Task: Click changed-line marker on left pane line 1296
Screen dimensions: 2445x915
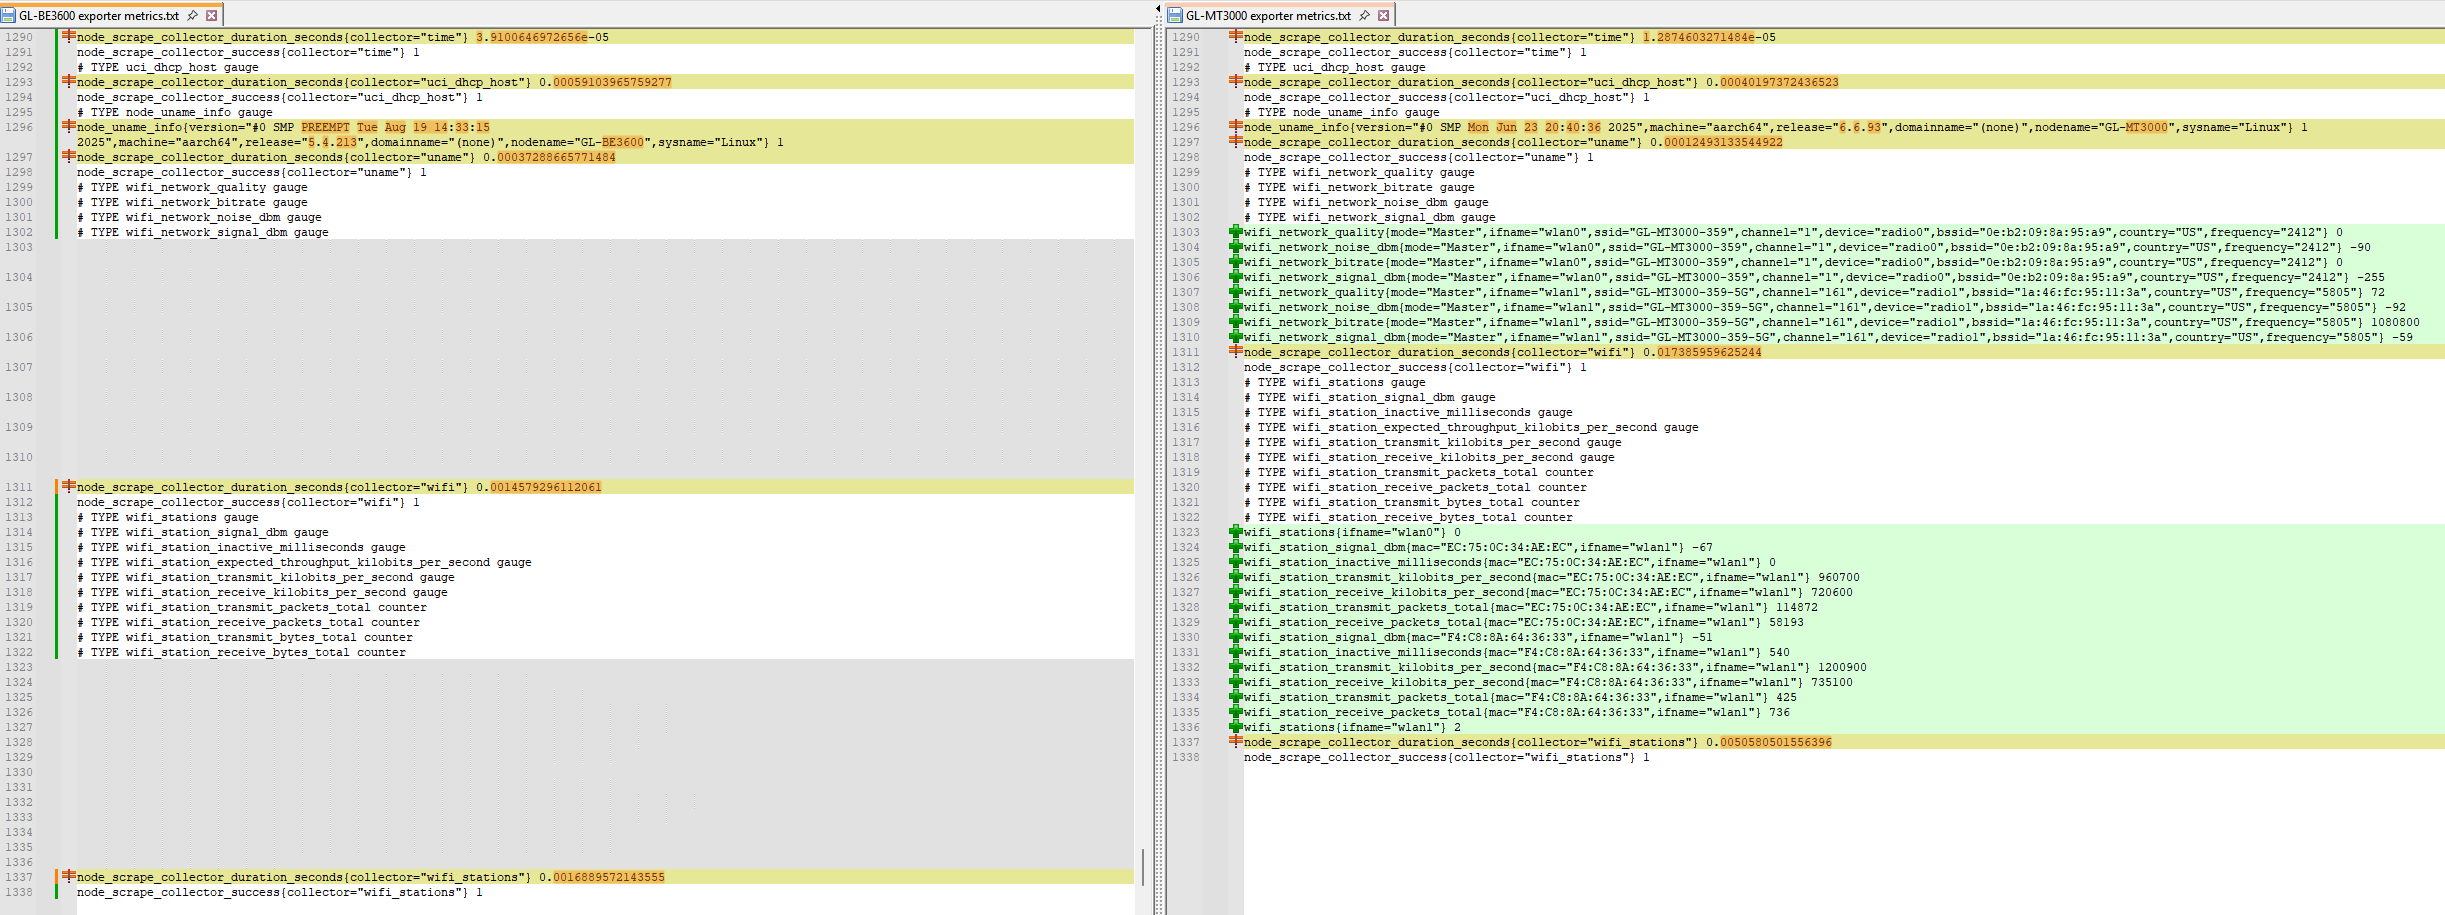Action: [x=68, y=126]
